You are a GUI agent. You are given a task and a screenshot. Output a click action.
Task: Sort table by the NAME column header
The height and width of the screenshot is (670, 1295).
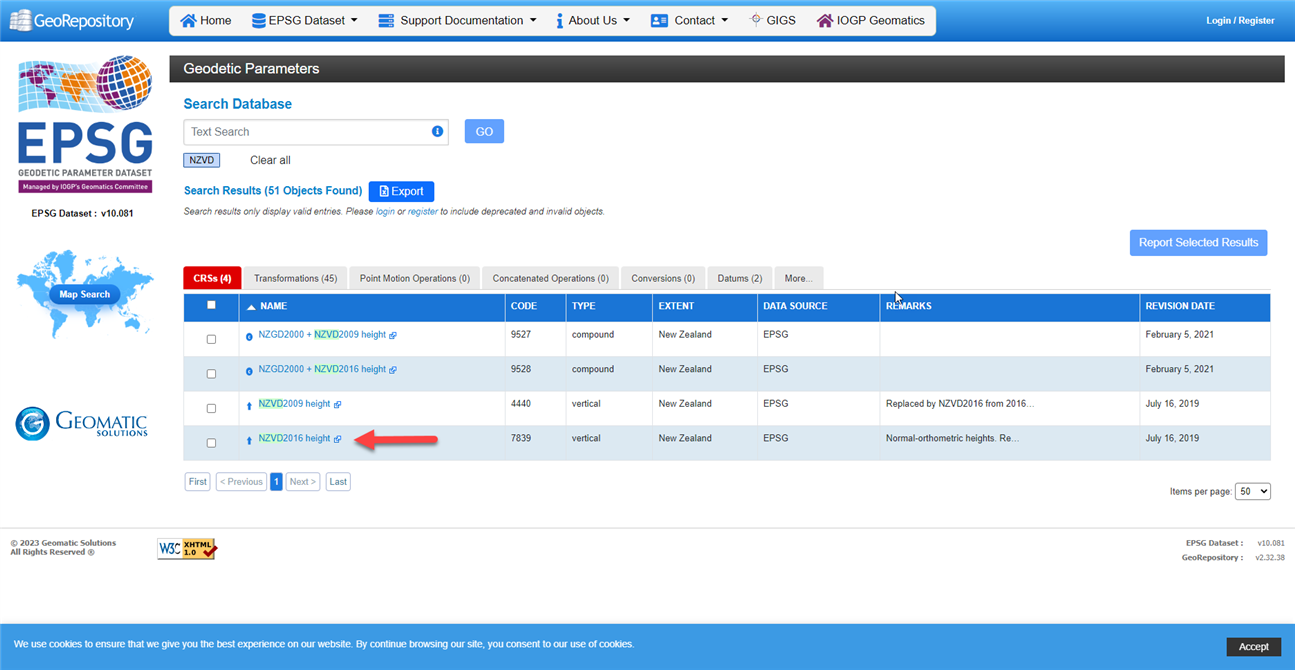click(273, 306)
